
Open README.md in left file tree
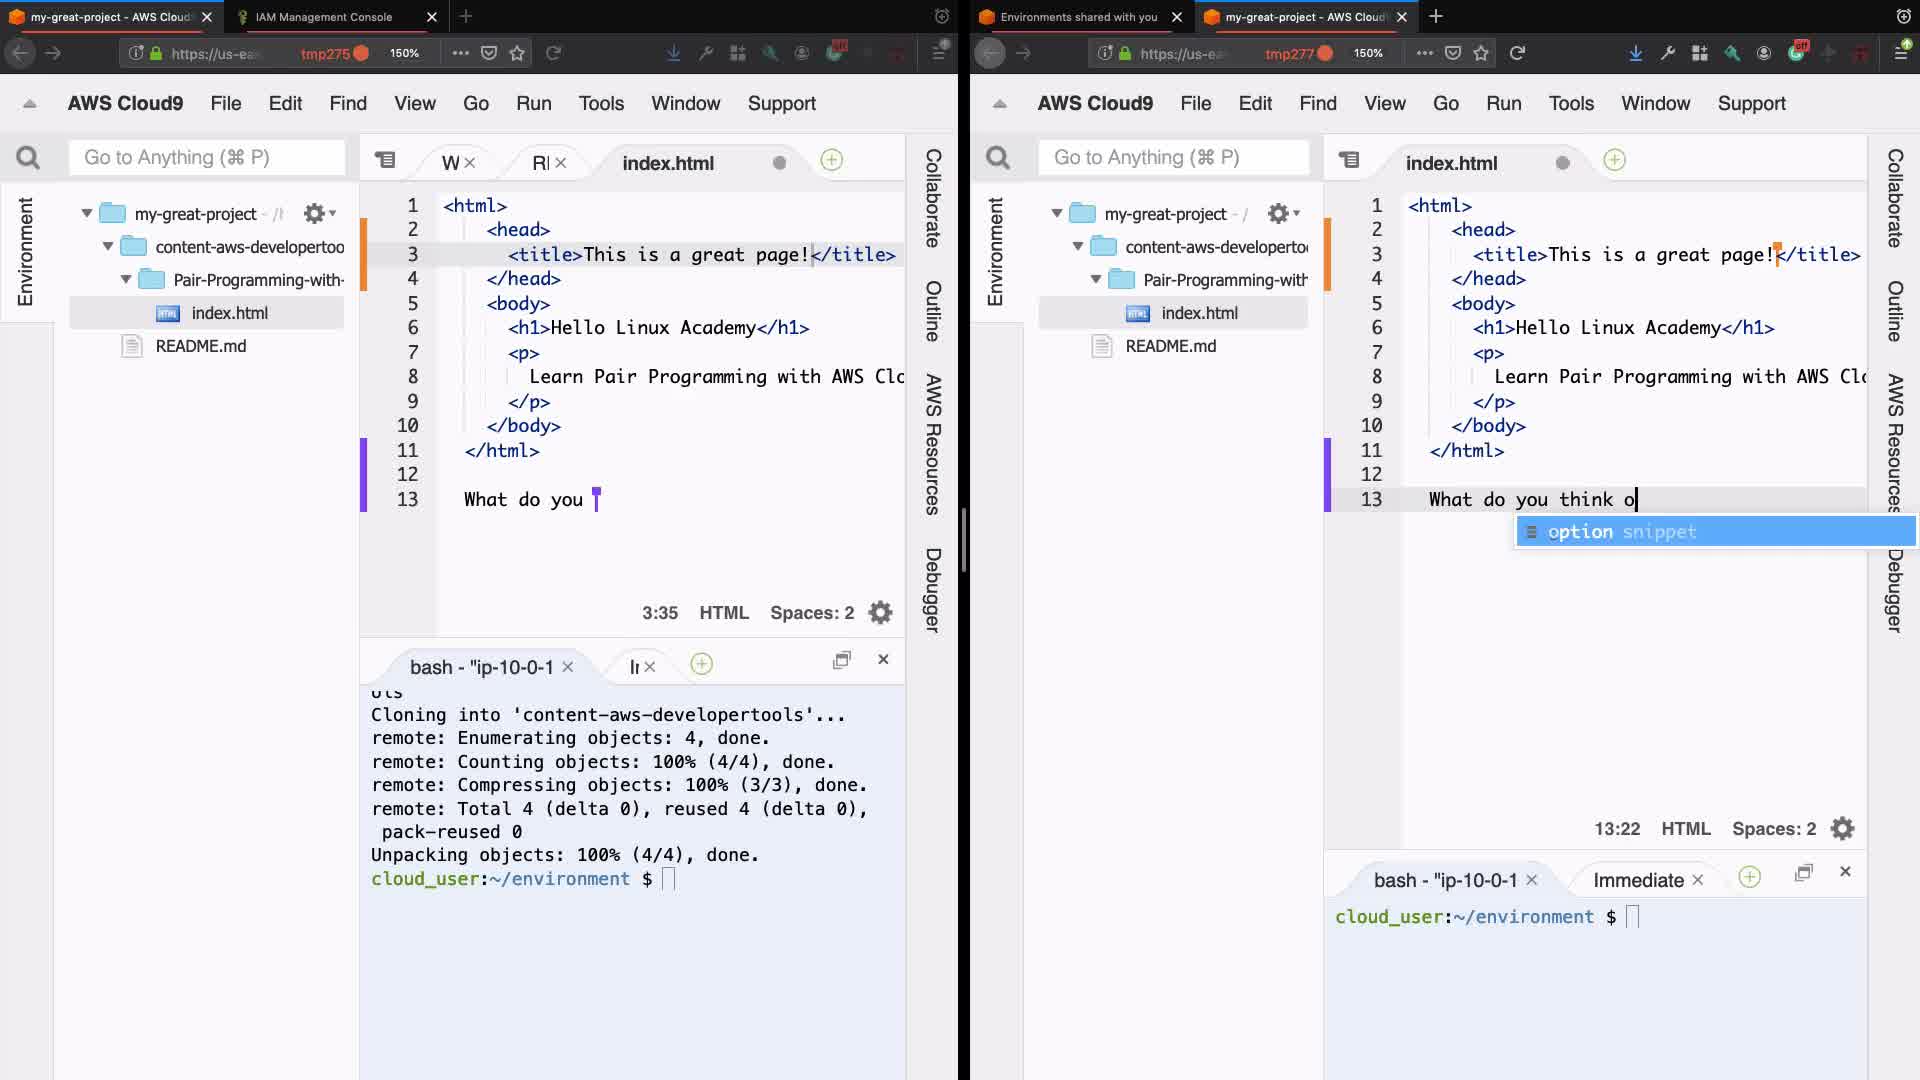(200, 346)
